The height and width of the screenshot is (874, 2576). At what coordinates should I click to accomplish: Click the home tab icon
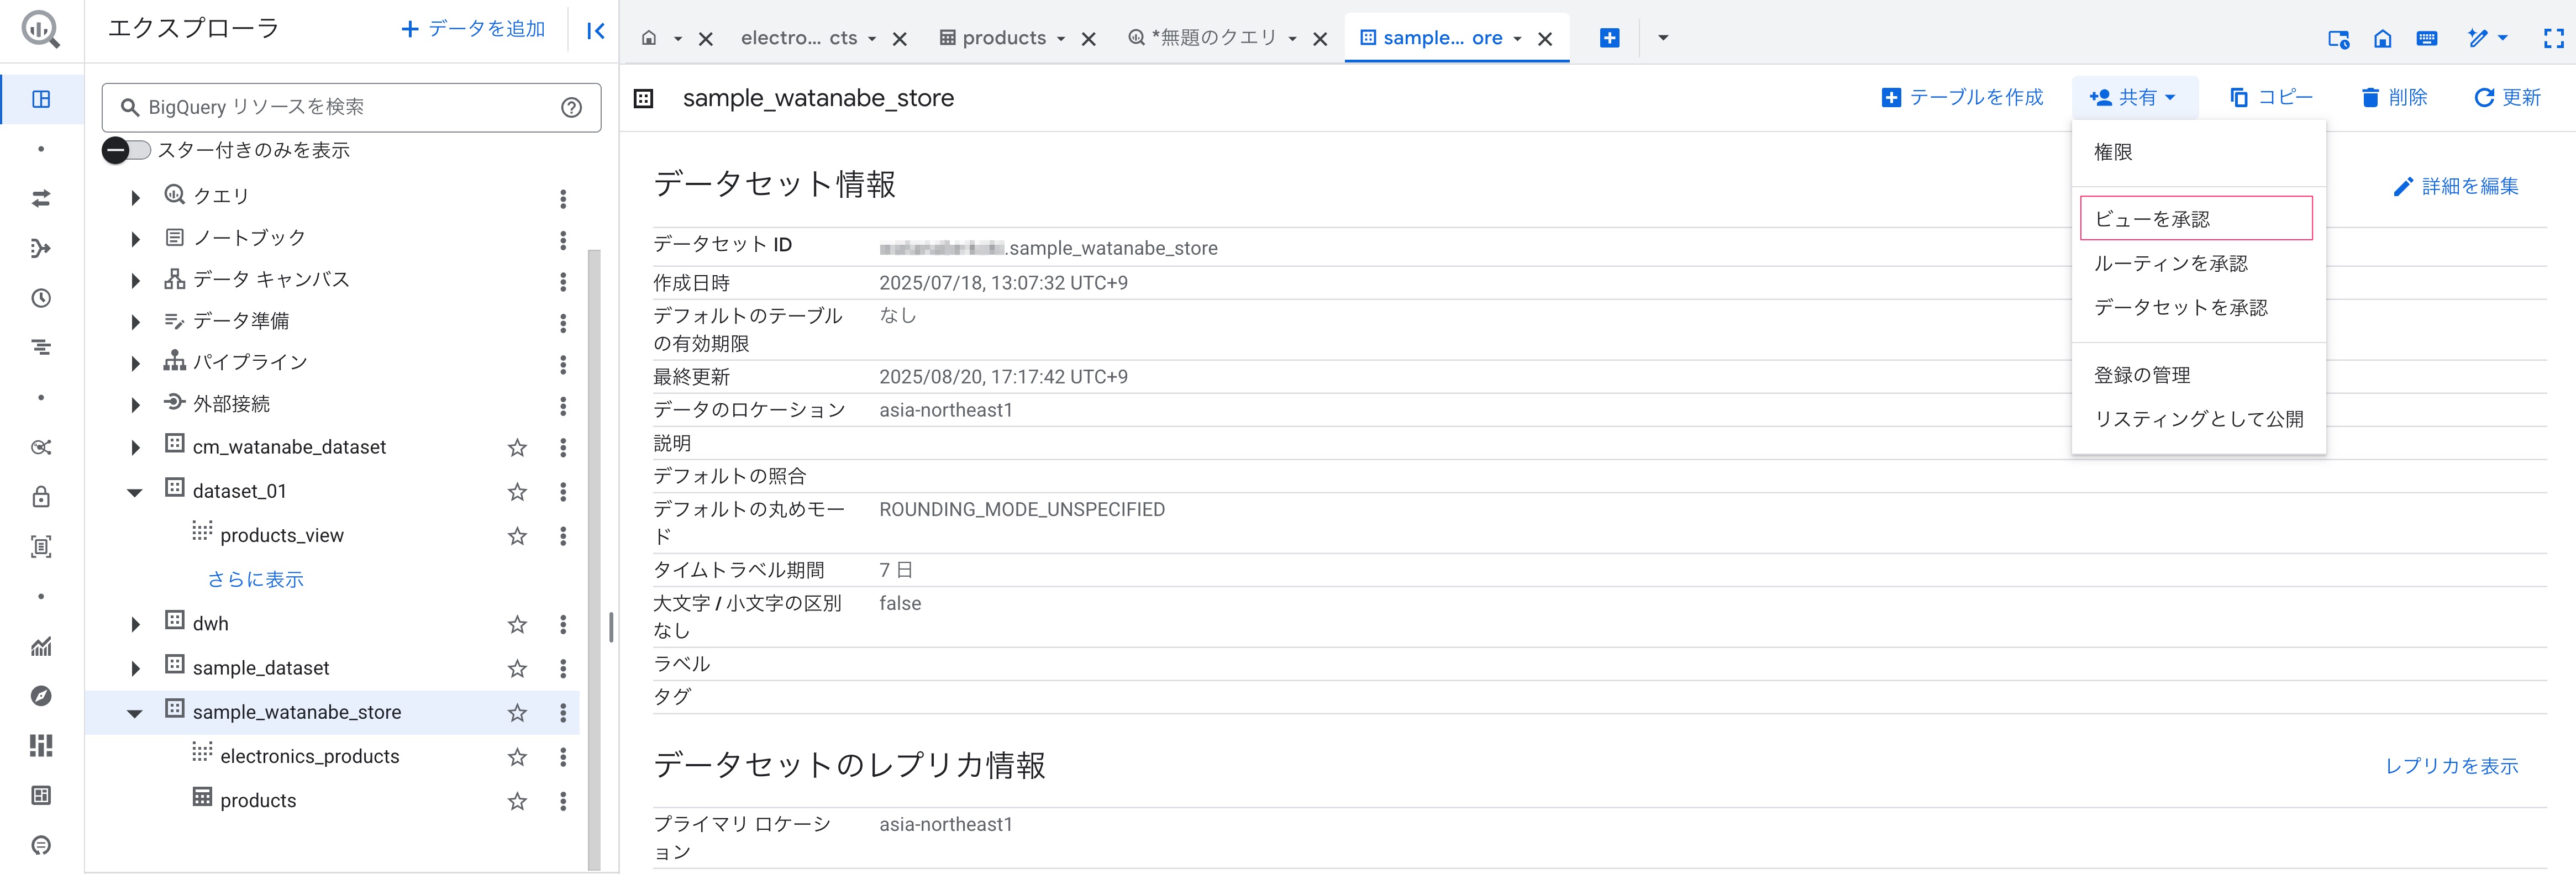pyautogui.click(x=649, y=38)
